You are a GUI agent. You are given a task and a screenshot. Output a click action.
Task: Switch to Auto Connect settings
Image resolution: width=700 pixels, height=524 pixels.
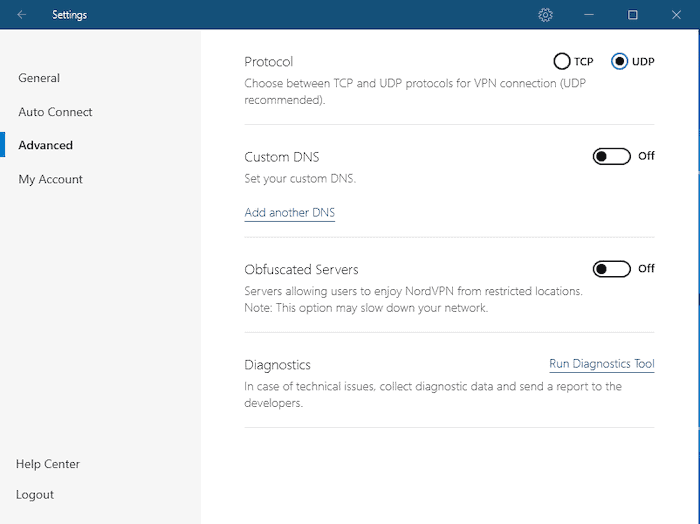[55, 112]
